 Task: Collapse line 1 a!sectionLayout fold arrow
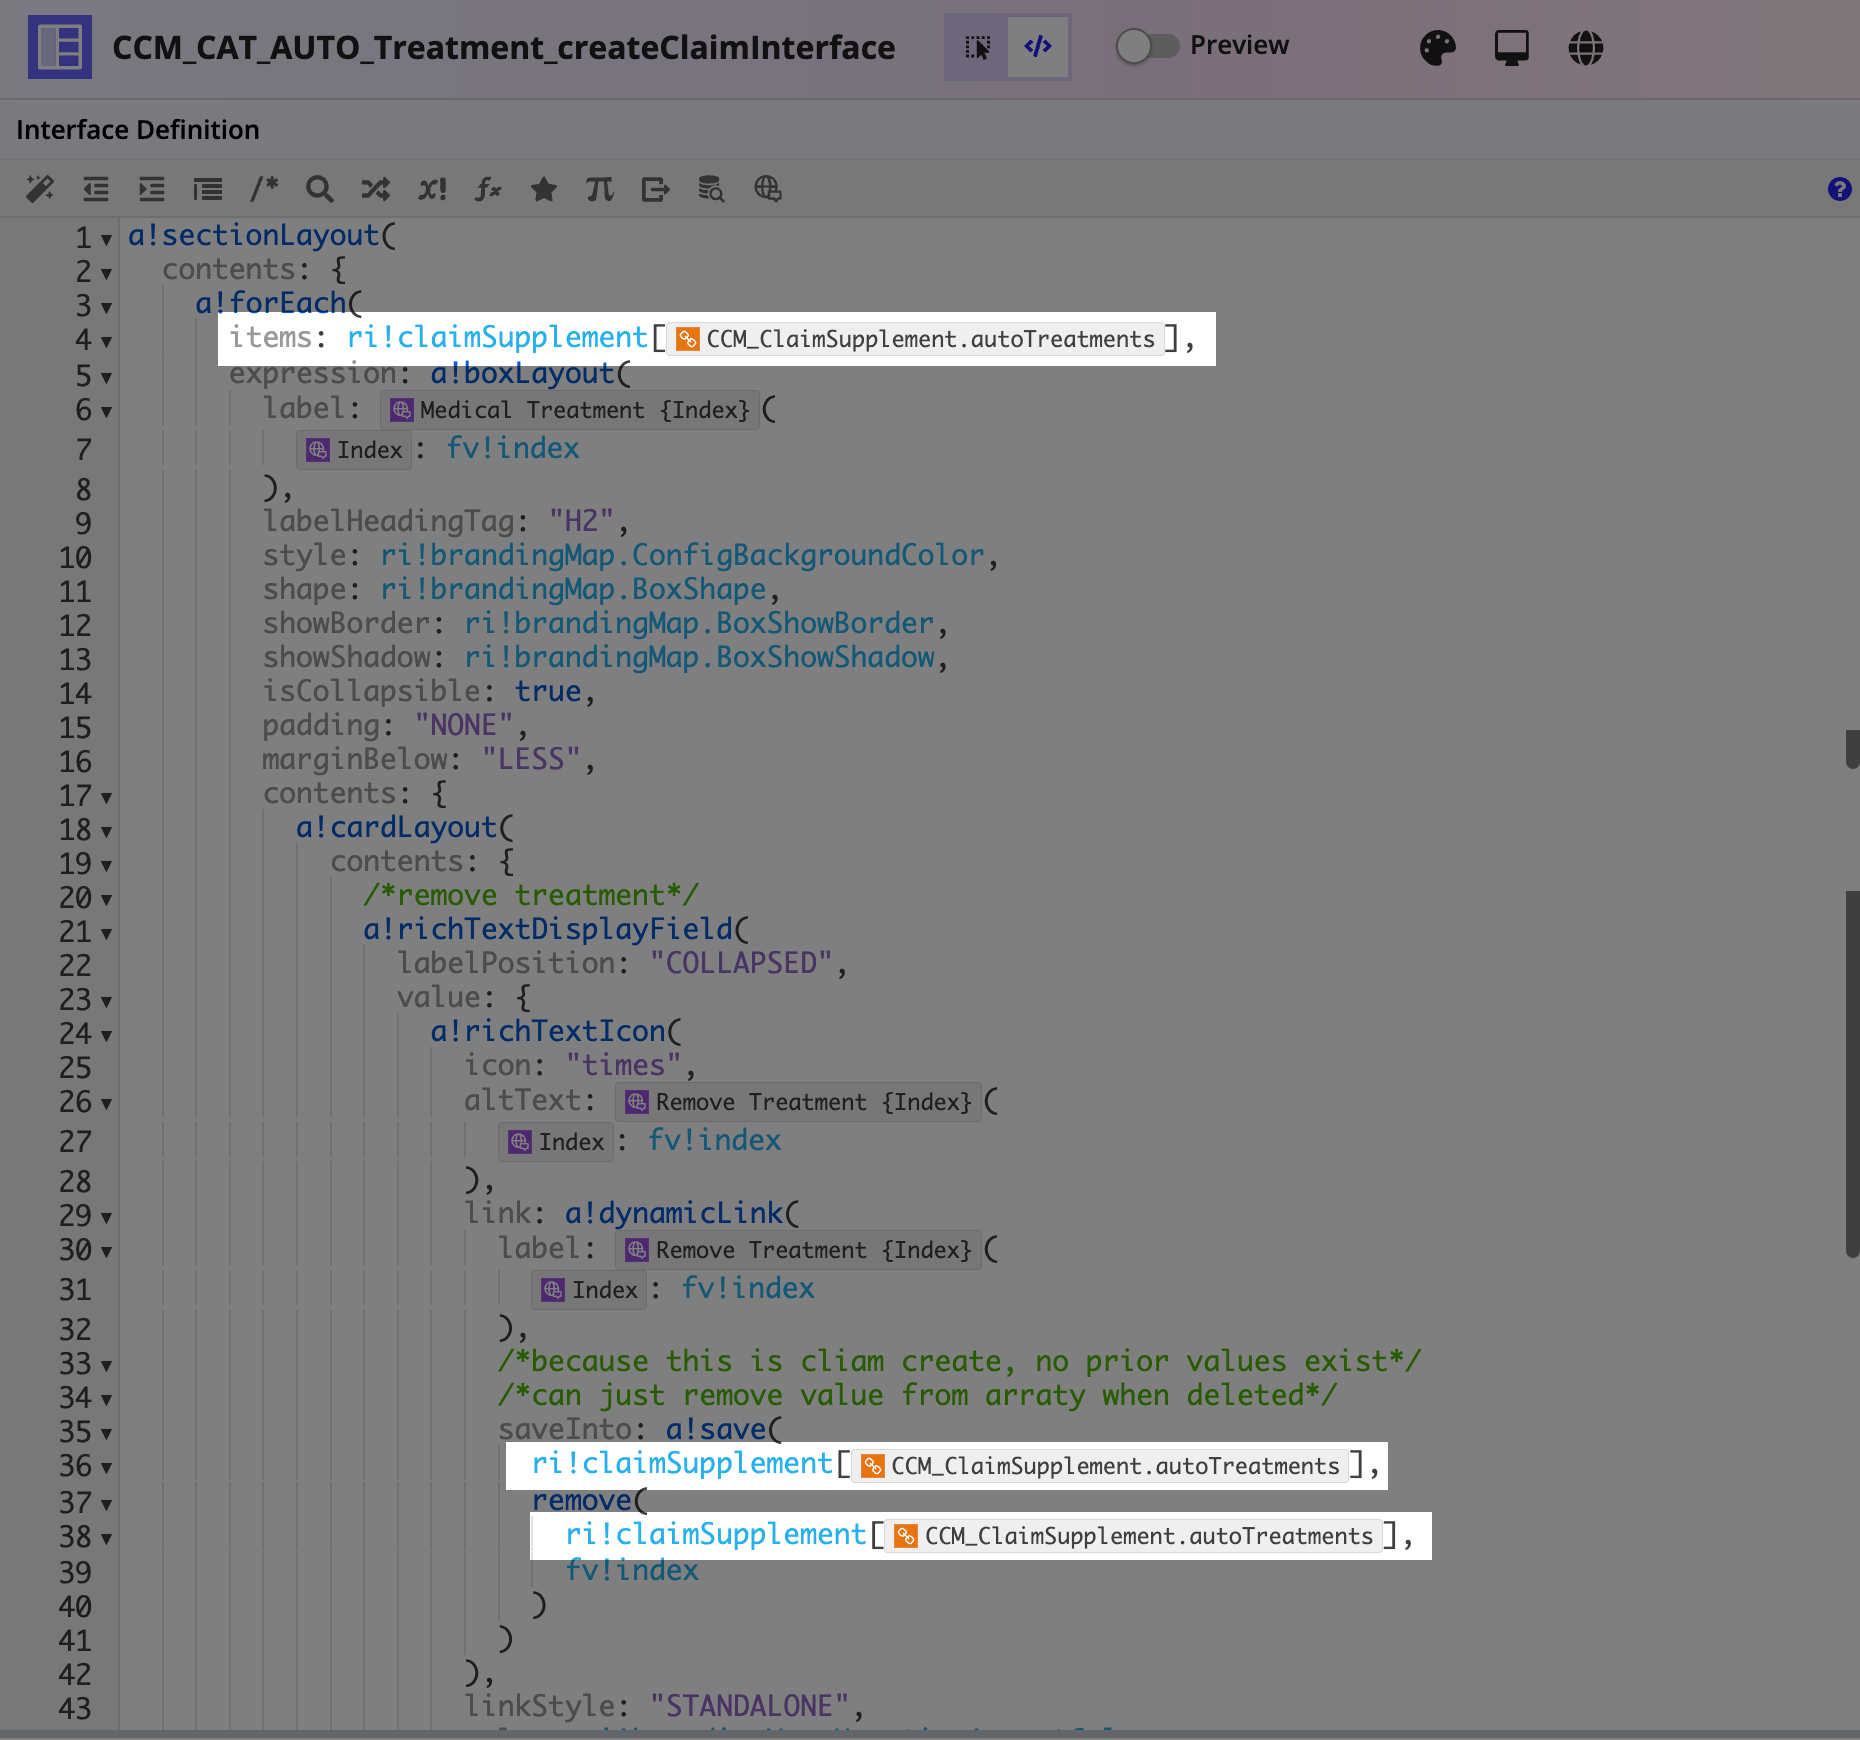coord(106,240)
